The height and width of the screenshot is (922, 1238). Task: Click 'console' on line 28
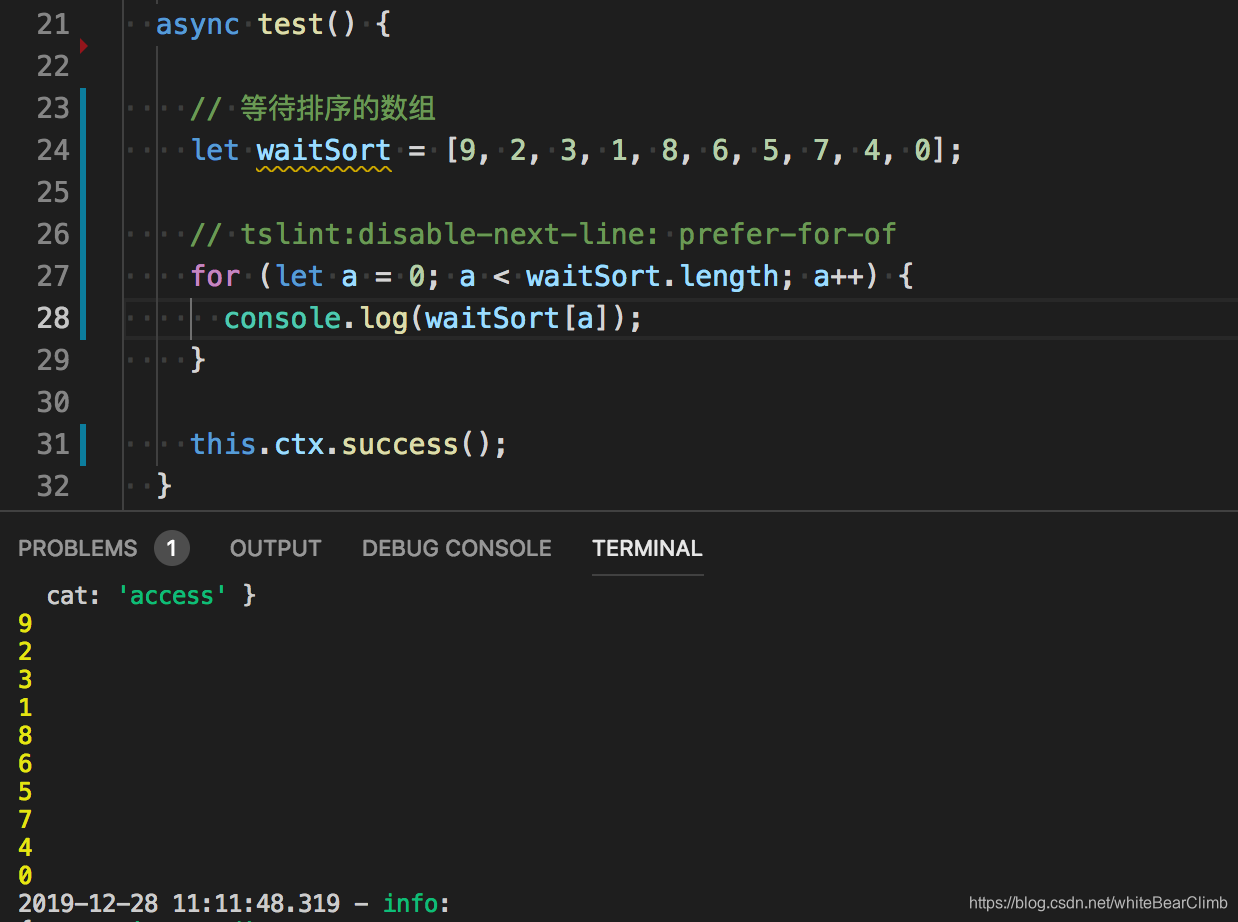282,318
